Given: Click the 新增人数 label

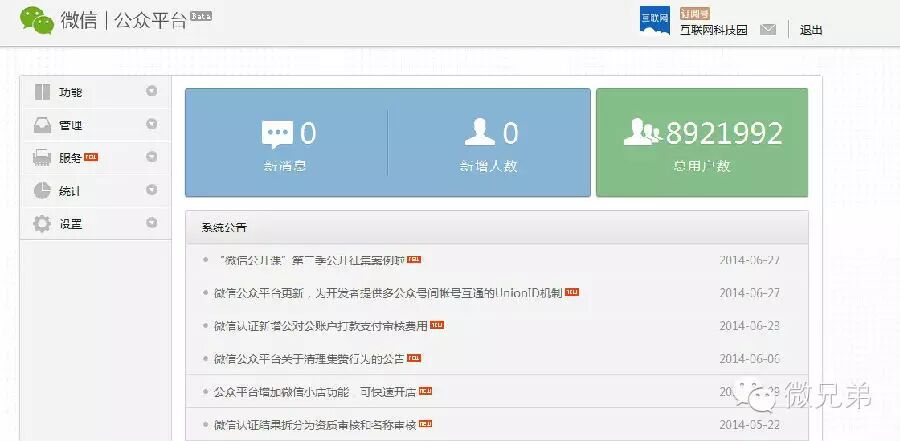Looking at the screenshot, I should pos(488,167).
